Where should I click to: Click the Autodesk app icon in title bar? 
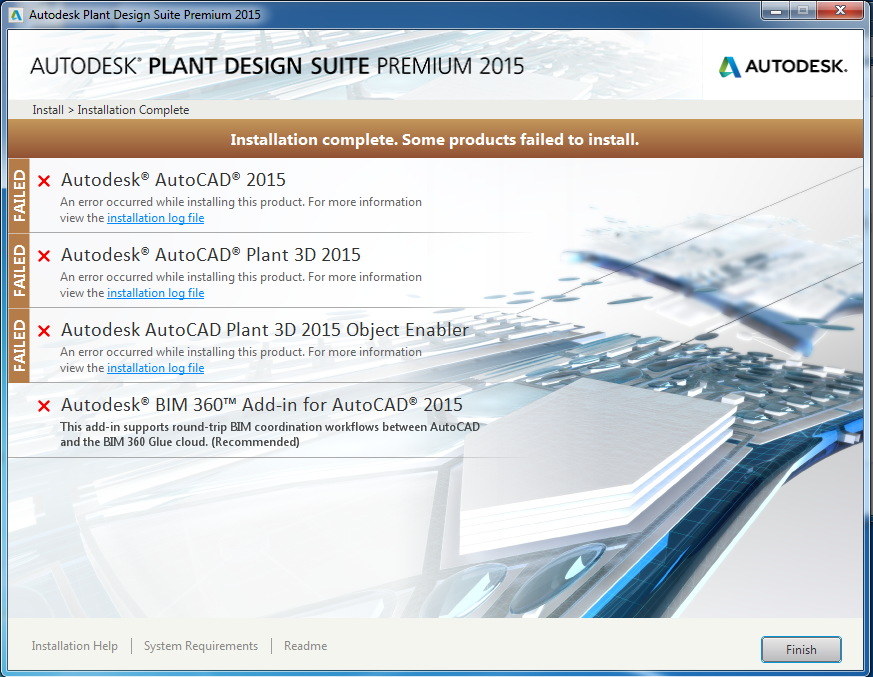pos(16,15)
